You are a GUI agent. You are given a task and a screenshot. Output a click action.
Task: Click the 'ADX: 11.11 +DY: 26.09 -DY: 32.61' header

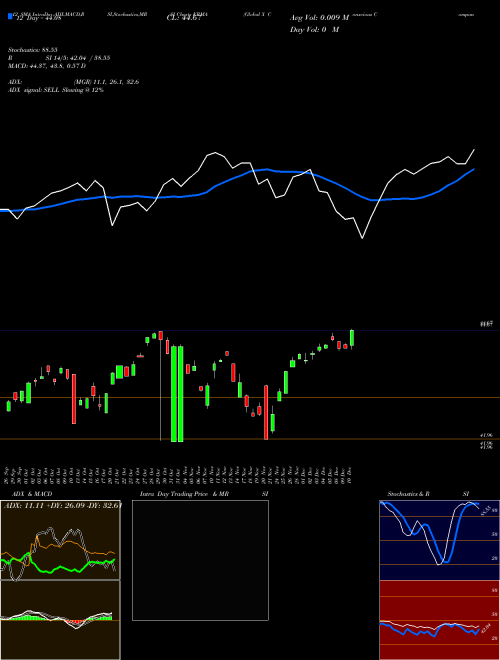(63, 505)
